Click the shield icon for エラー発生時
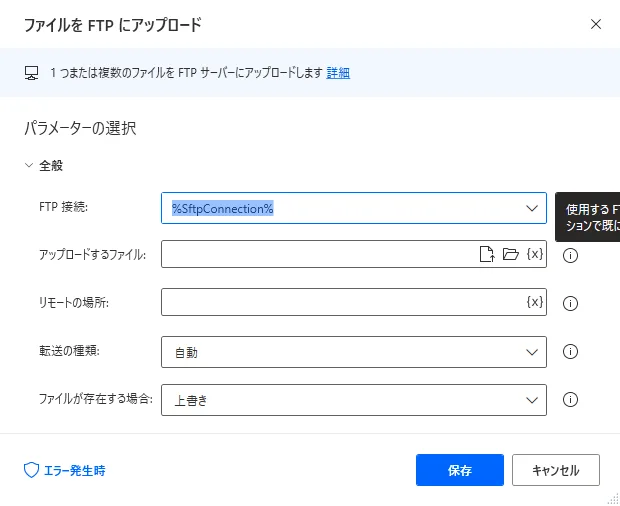Screen dimensions: 620x506 (x=30, y=469)
